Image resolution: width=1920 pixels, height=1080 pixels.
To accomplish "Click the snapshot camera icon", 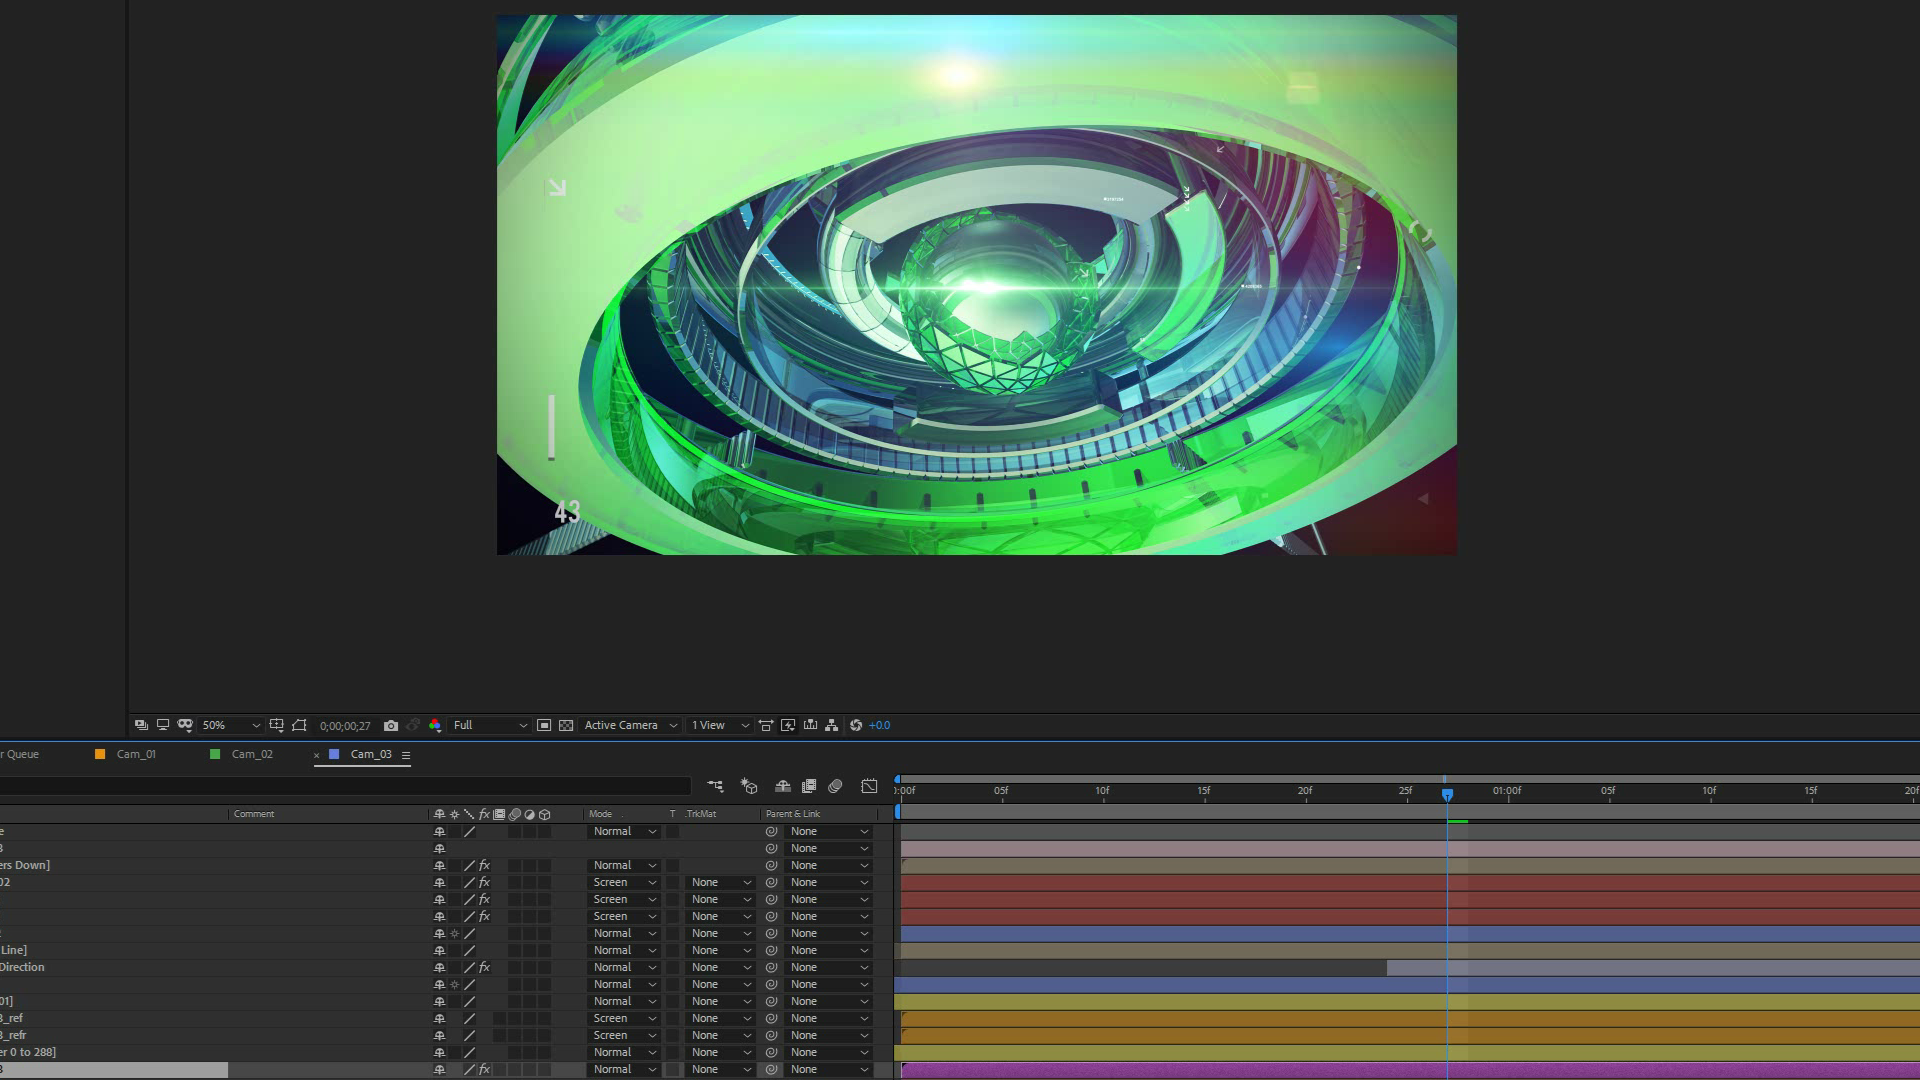I will [x=391, y=726].
